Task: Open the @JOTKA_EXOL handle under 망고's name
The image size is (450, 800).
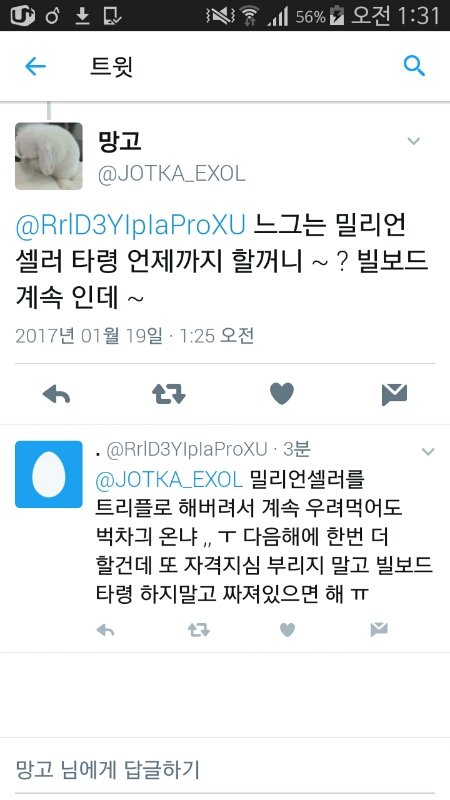Action: (x=171, y=174)
